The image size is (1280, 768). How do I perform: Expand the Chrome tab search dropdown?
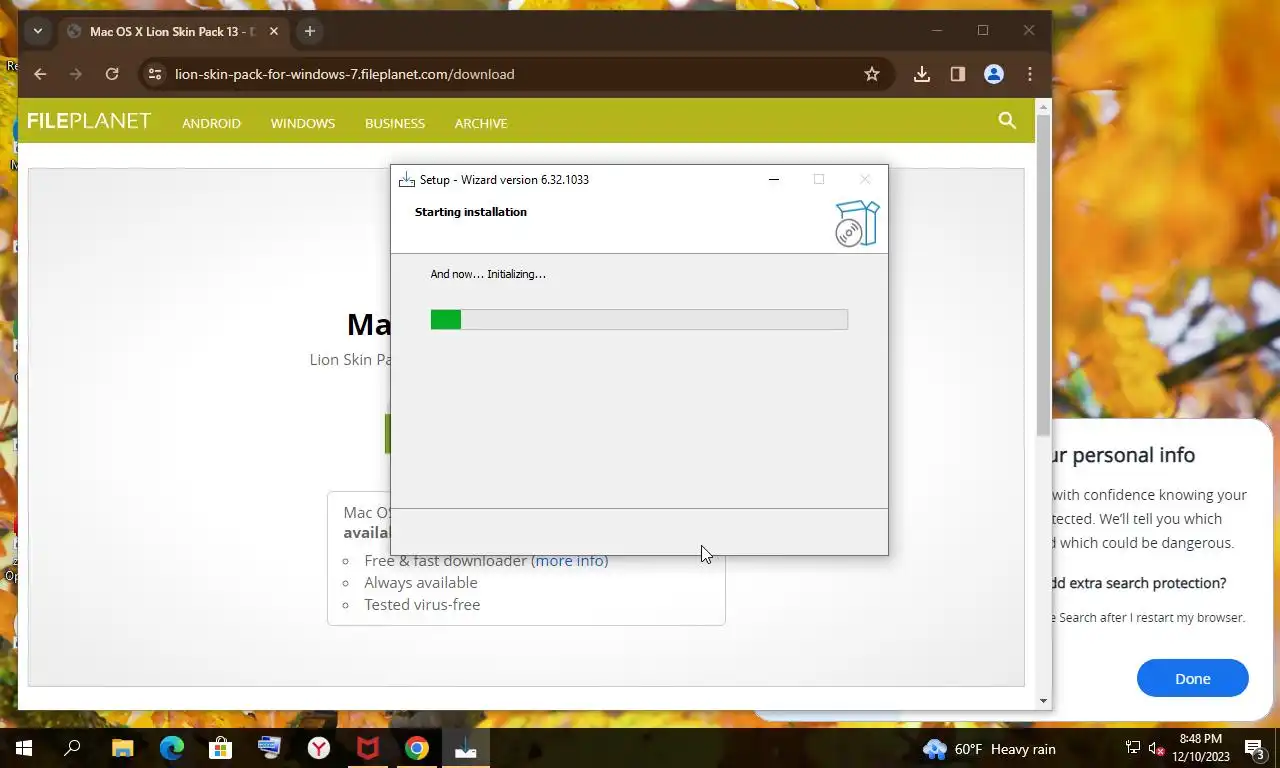pos(38,31)
